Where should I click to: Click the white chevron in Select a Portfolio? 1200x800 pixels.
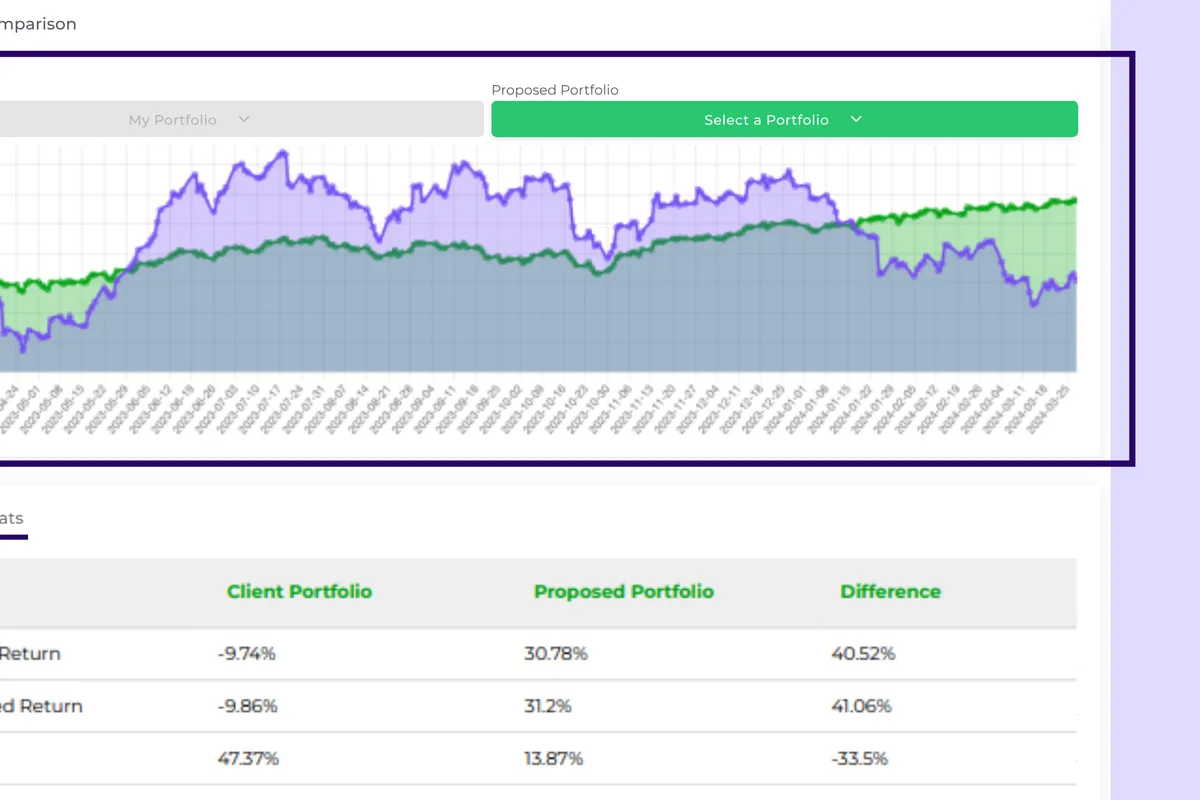point(855,119)
